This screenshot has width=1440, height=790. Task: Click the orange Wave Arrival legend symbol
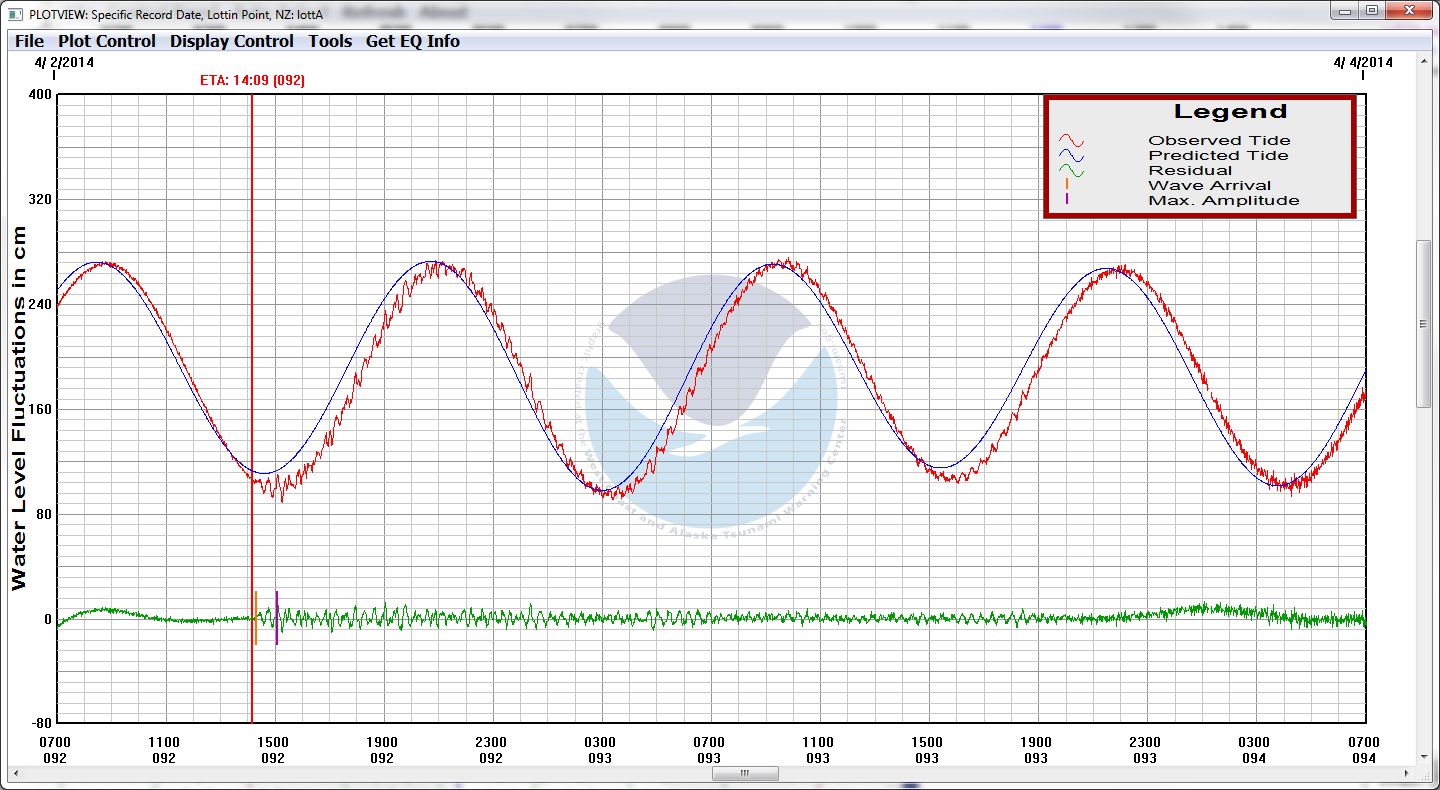pyautogui.click(x=1067, y=185)
